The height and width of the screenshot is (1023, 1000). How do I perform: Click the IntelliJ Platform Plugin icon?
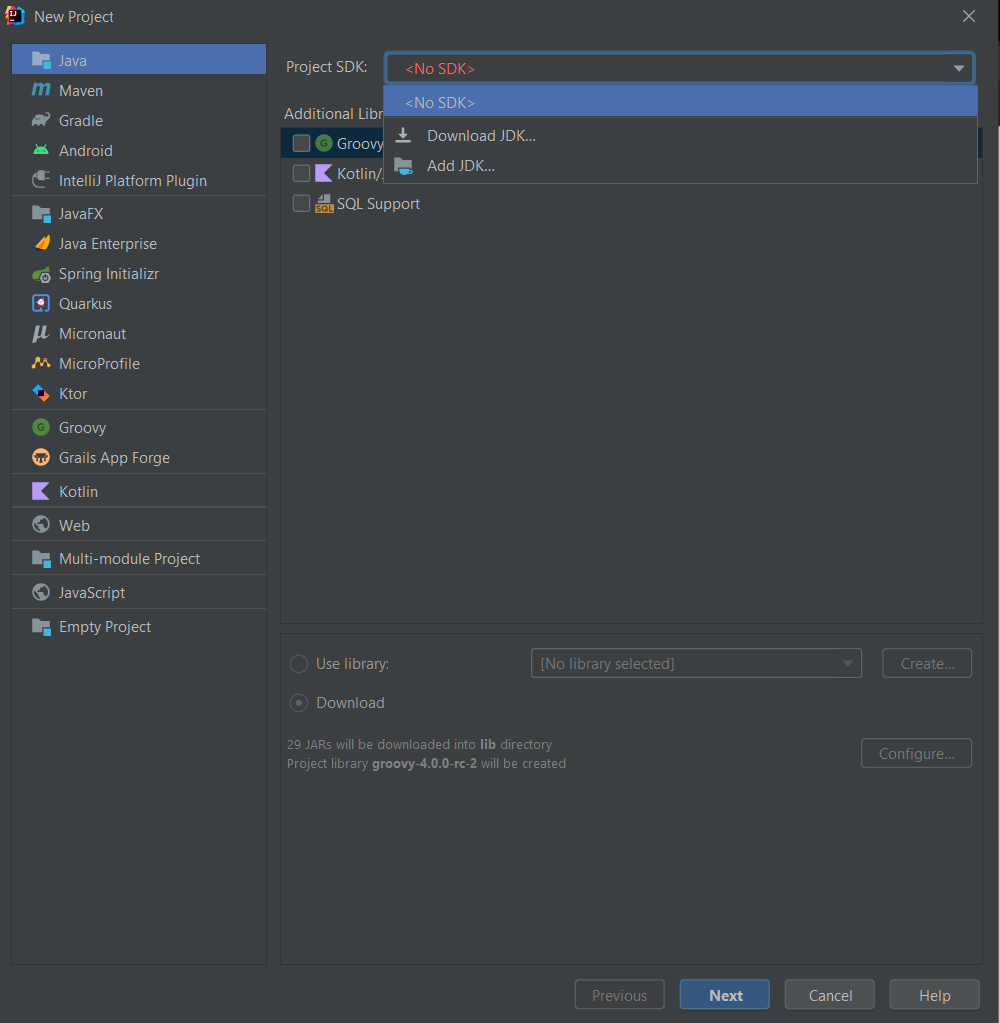point(41,179)
